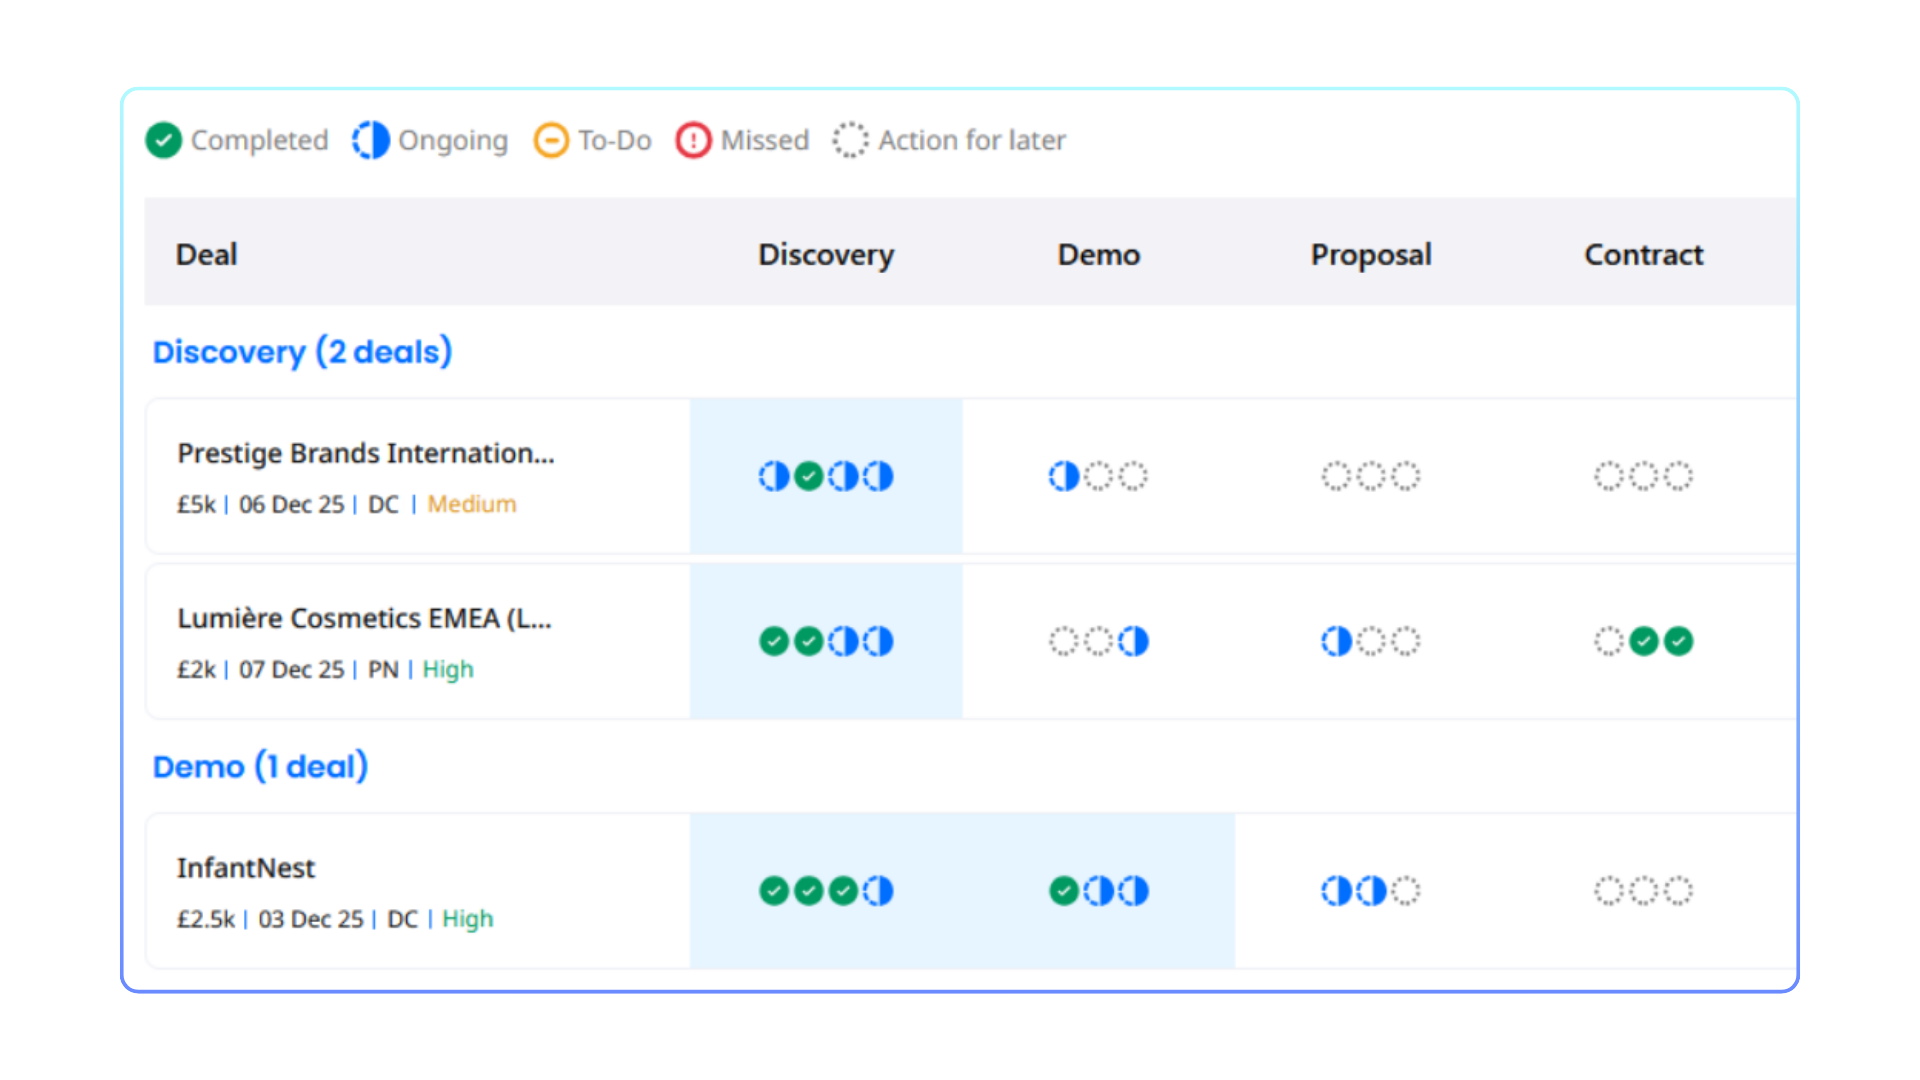Image resolution: width=1920 pixels, height=1080 pixels.
Task: Collapse the Discovery (2 deals) group
Action: point(302,352)
